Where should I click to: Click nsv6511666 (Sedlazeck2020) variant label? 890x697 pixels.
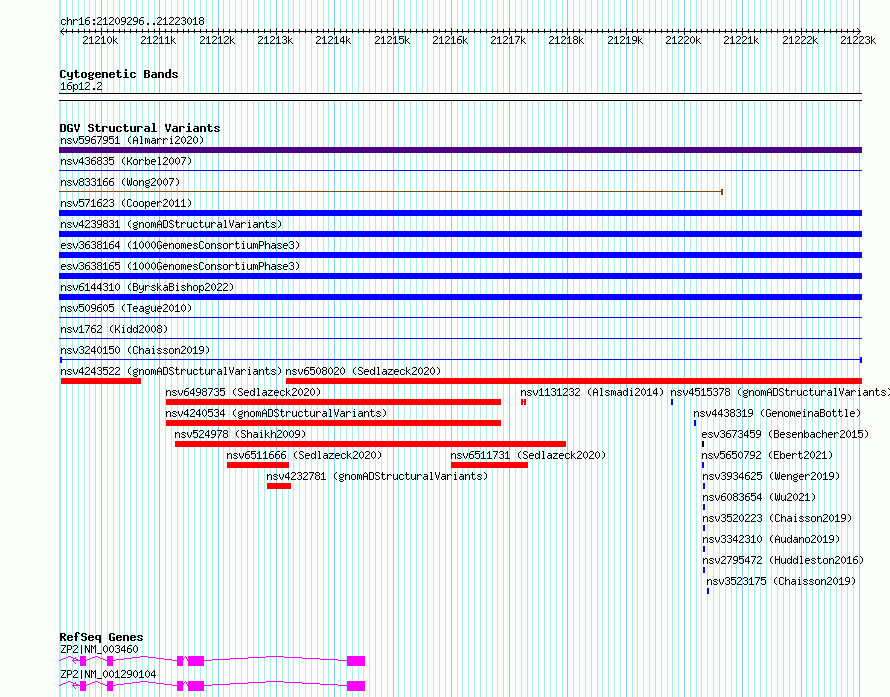(x=304, y=455)
